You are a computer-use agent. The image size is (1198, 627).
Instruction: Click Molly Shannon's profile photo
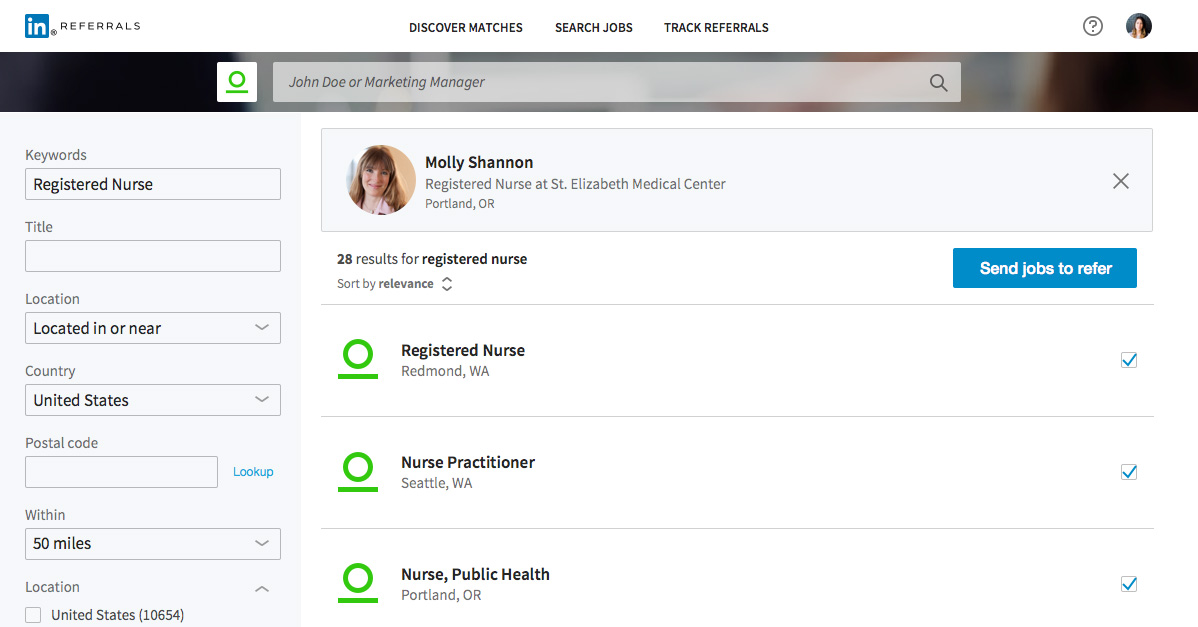click(381, 180)
